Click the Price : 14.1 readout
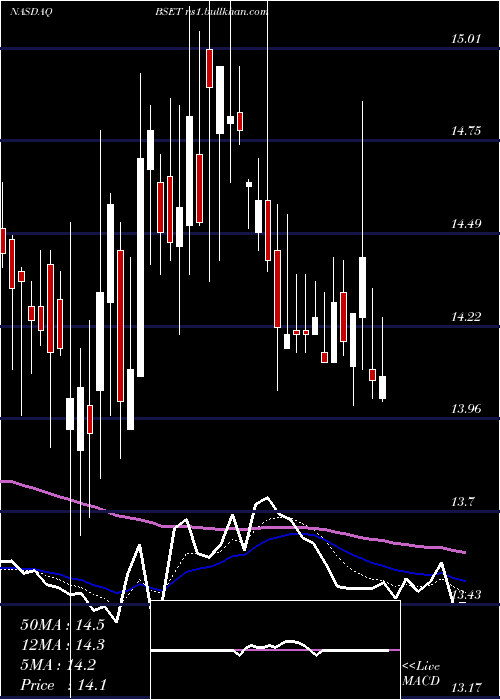The width and height of the screenshot is (500, 700). point(62,684)
